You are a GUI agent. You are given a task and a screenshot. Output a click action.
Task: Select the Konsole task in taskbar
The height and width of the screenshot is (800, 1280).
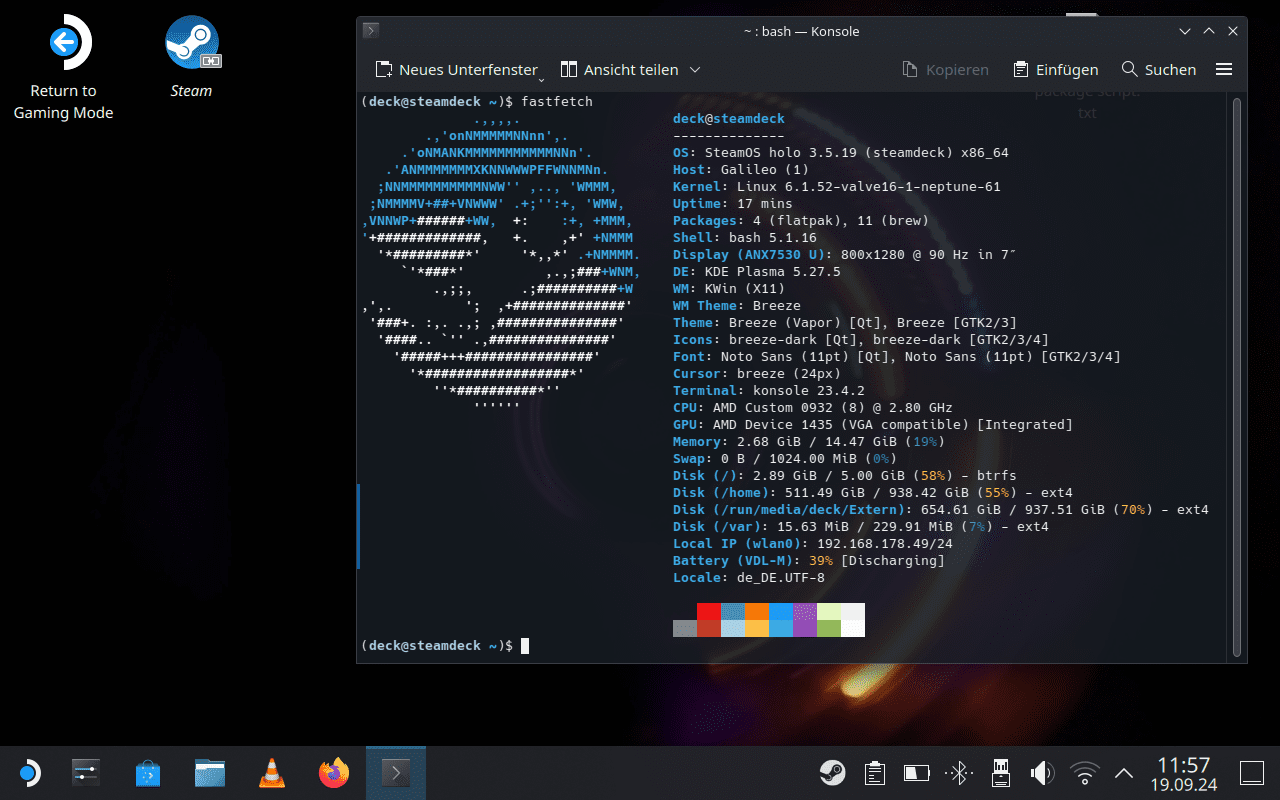pyautogui.click(x=396, y=773)
